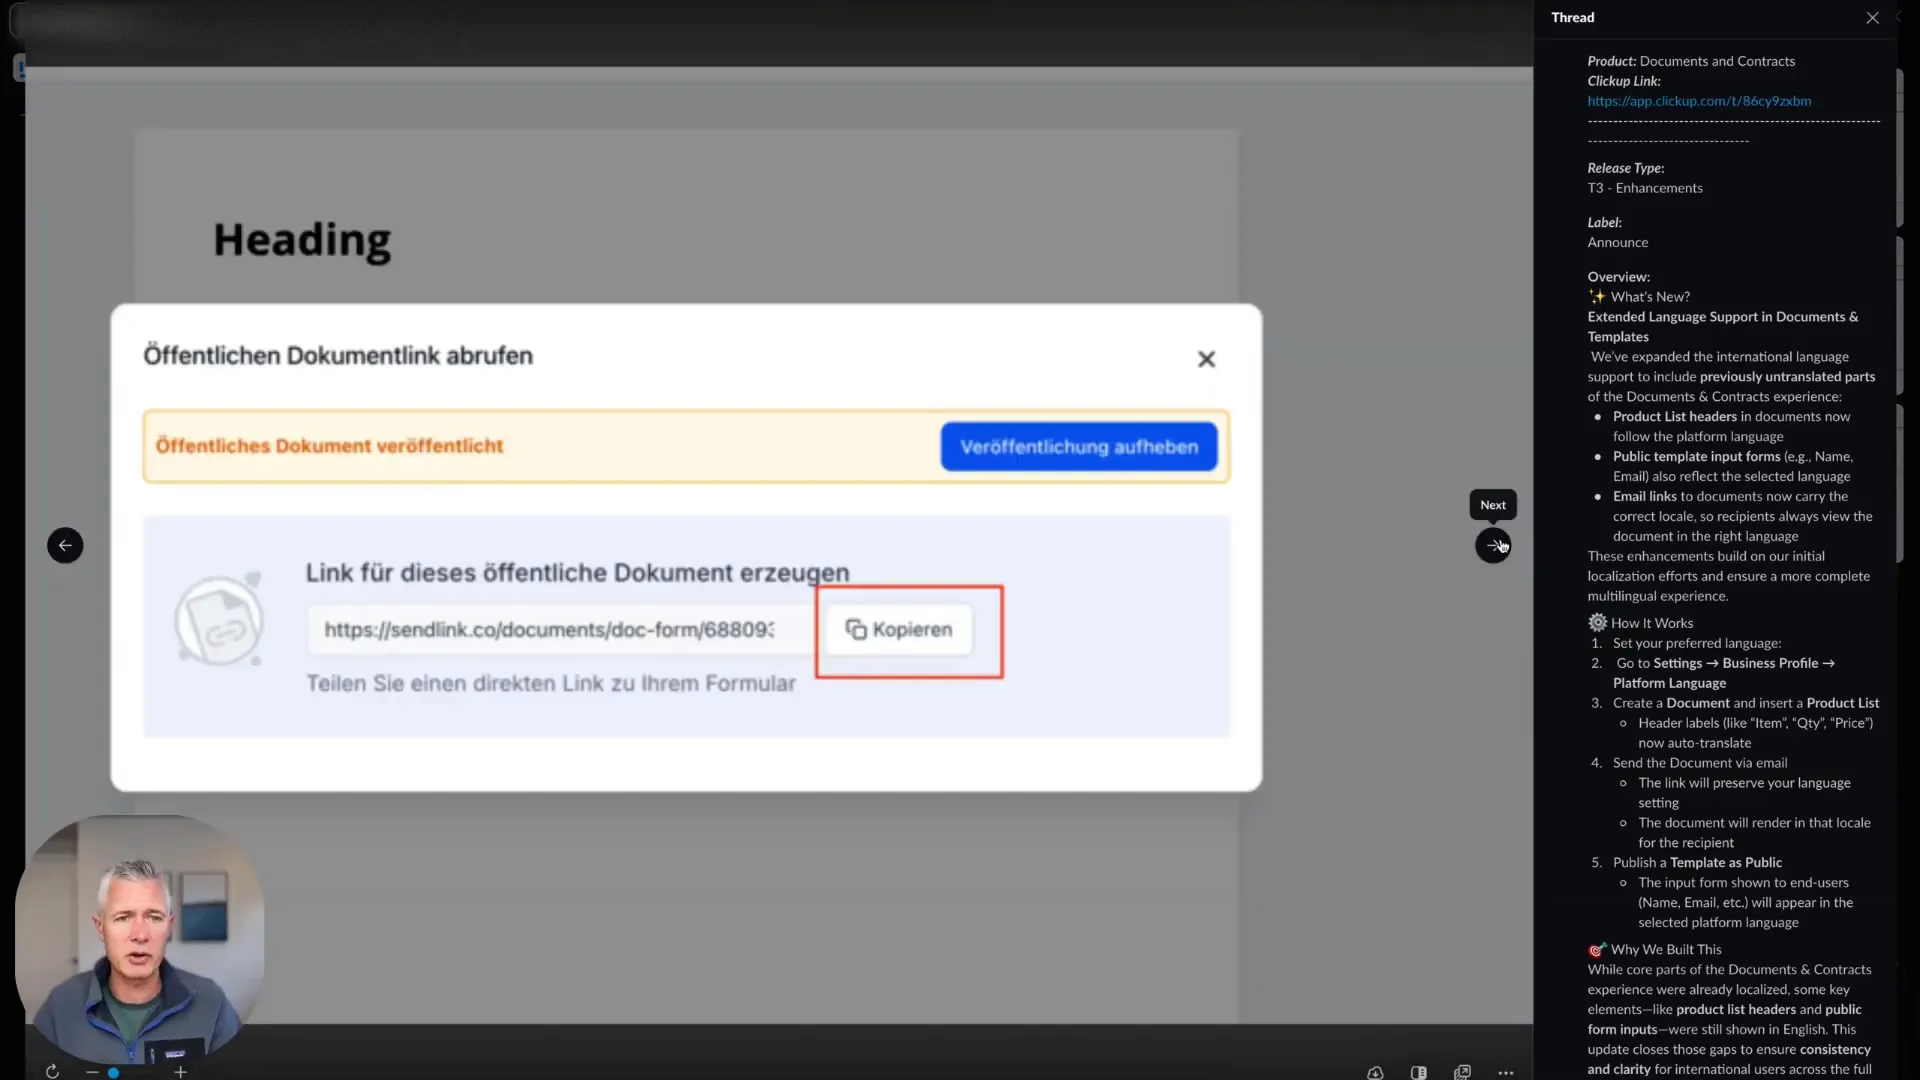Adjust the video zoom slider
Image resolution: width=1920 pixels, height=1080 pixels.
coord(115,1072)
